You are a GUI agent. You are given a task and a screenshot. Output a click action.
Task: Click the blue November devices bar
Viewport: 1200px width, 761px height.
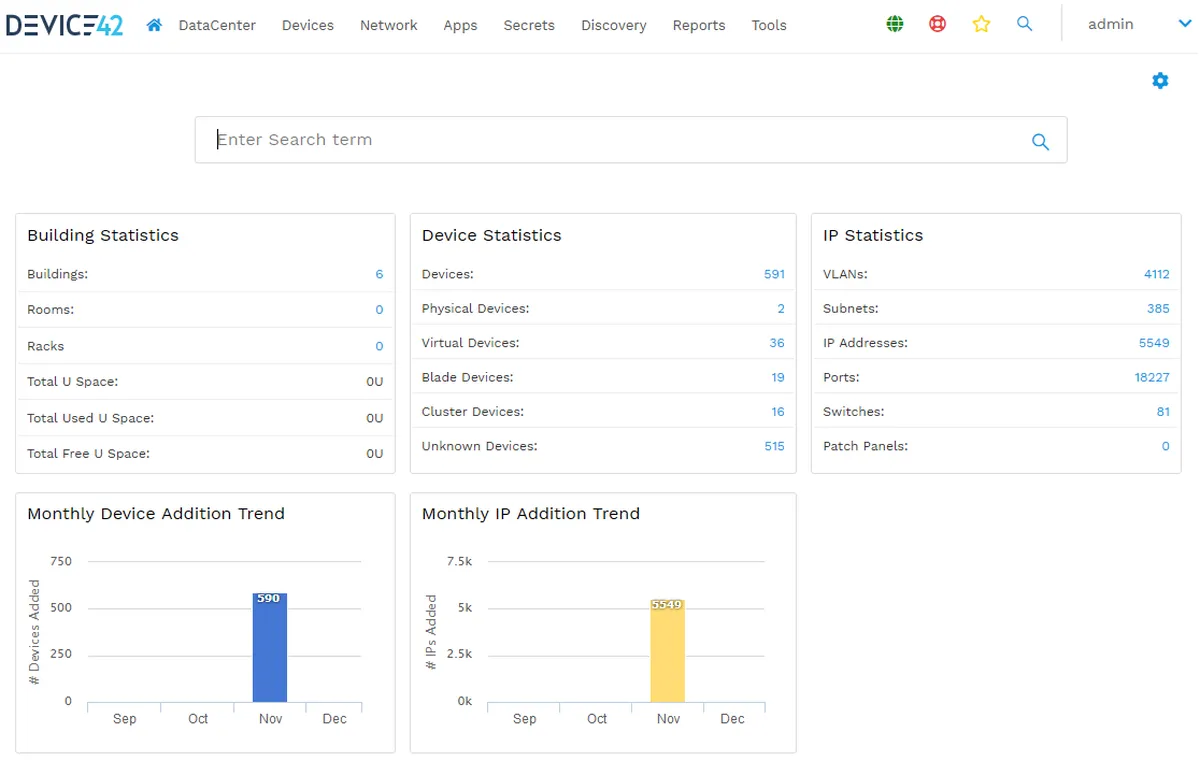pos(270,650)
